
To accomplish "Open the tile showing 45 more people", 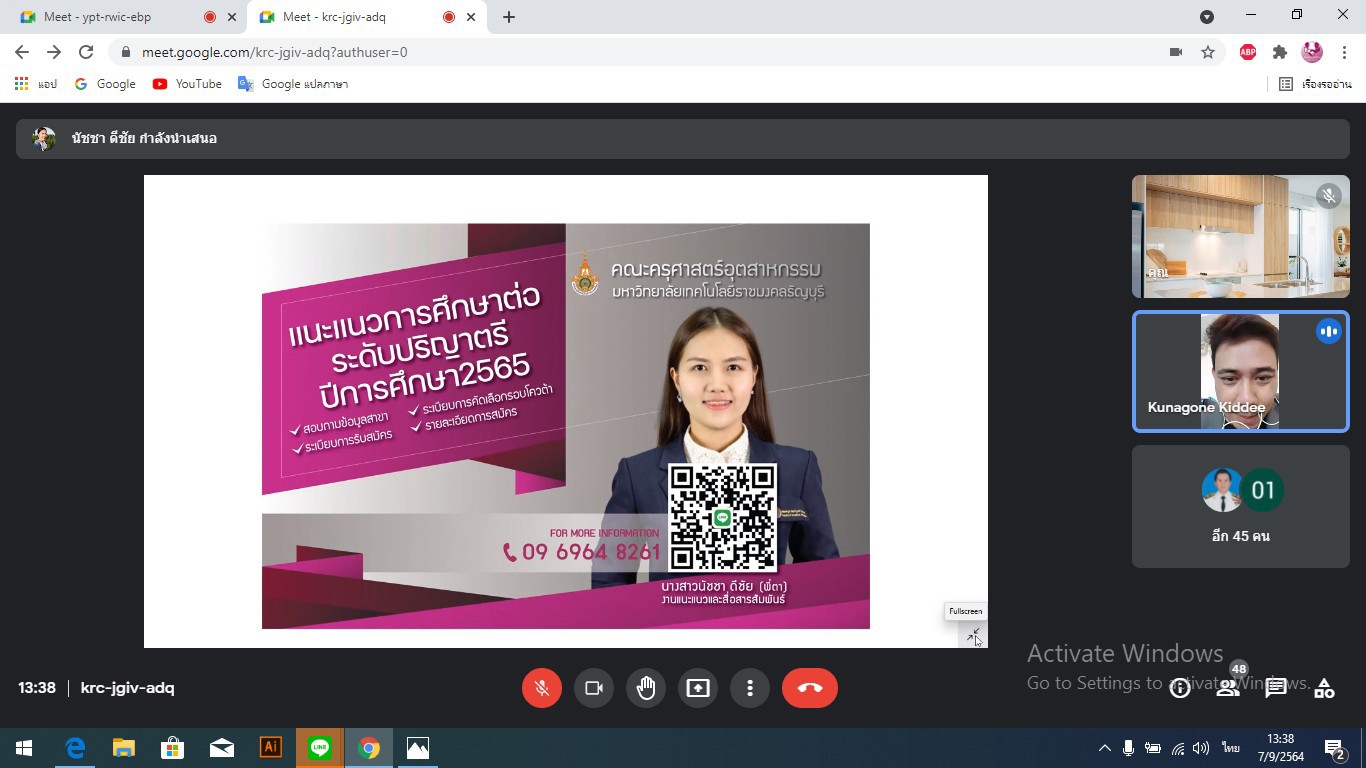I will coord(1240,507).
